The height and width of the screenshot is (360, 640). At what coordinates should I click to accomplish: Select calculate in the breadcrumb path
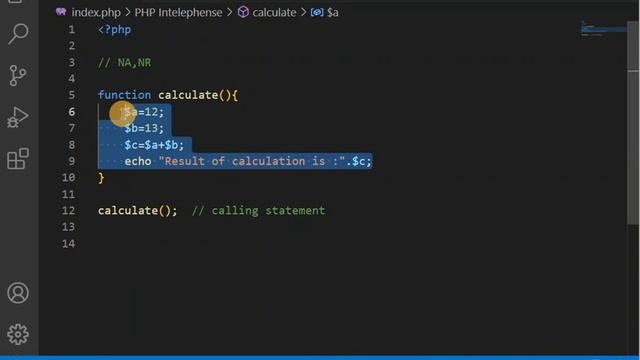pos(274,13)
